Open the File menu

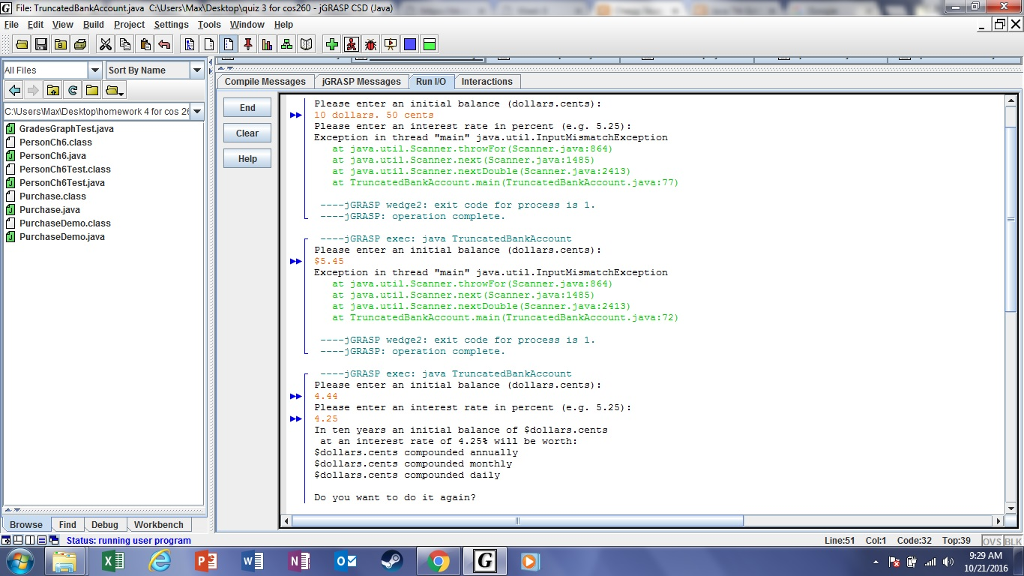(11, 25)
